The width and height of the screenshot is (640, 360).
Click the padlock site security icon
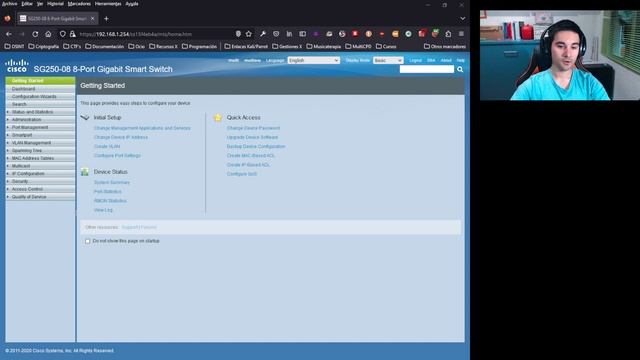[72, 34]
